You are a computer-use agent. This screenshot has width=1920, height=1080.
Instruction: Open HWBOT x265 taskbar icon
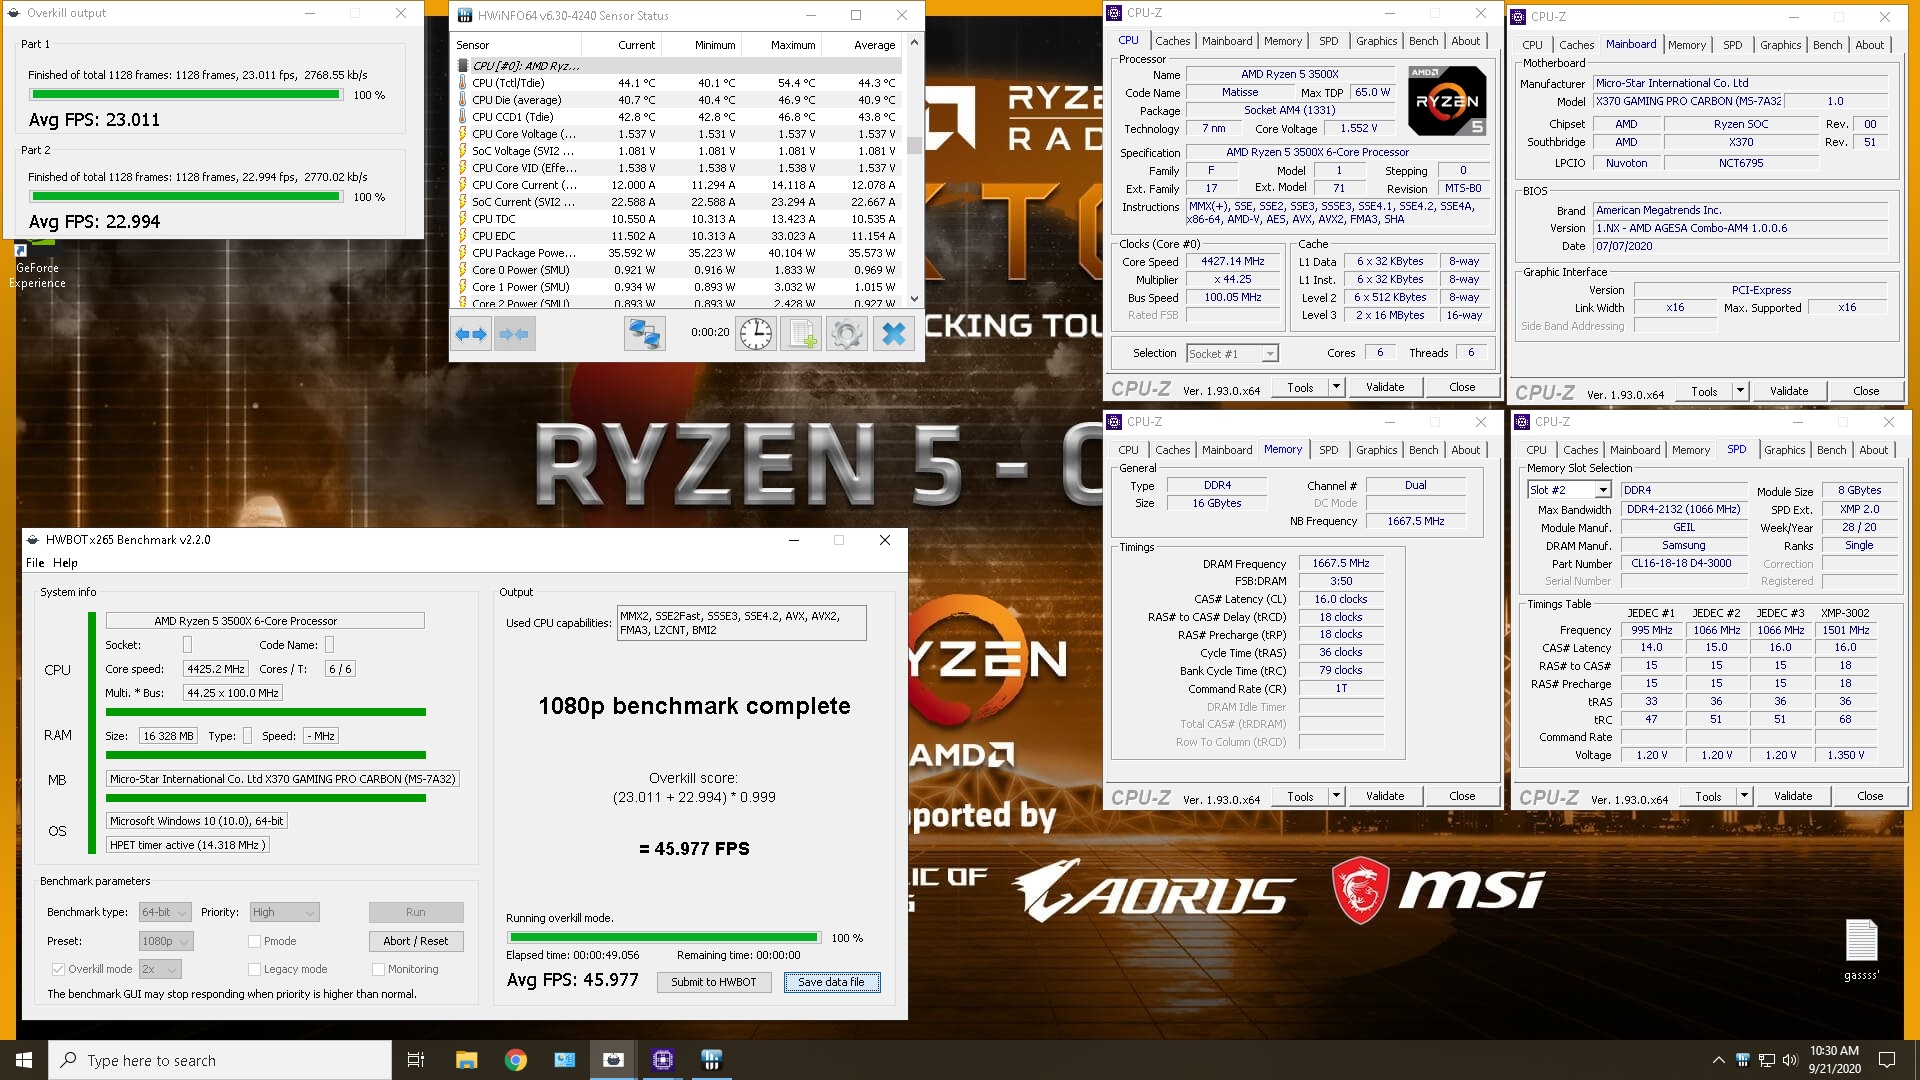click(x=614, y=1060)
